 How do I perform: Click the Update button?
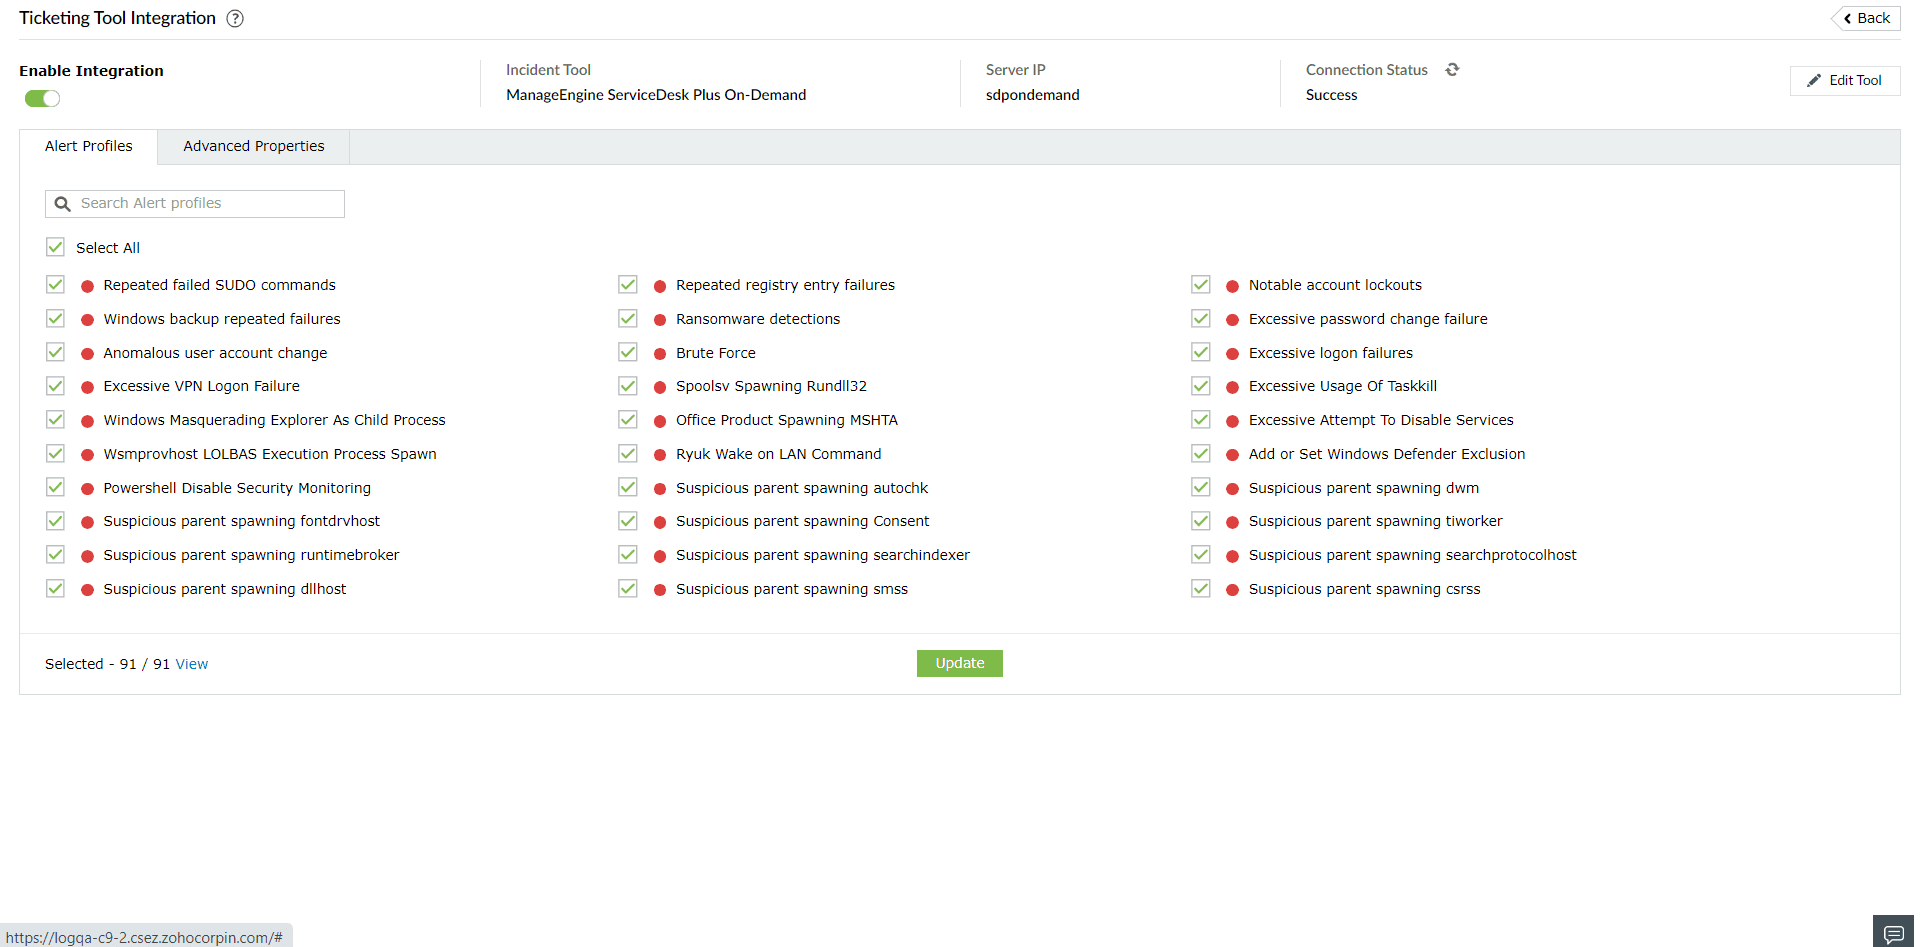tap(959, 663)
